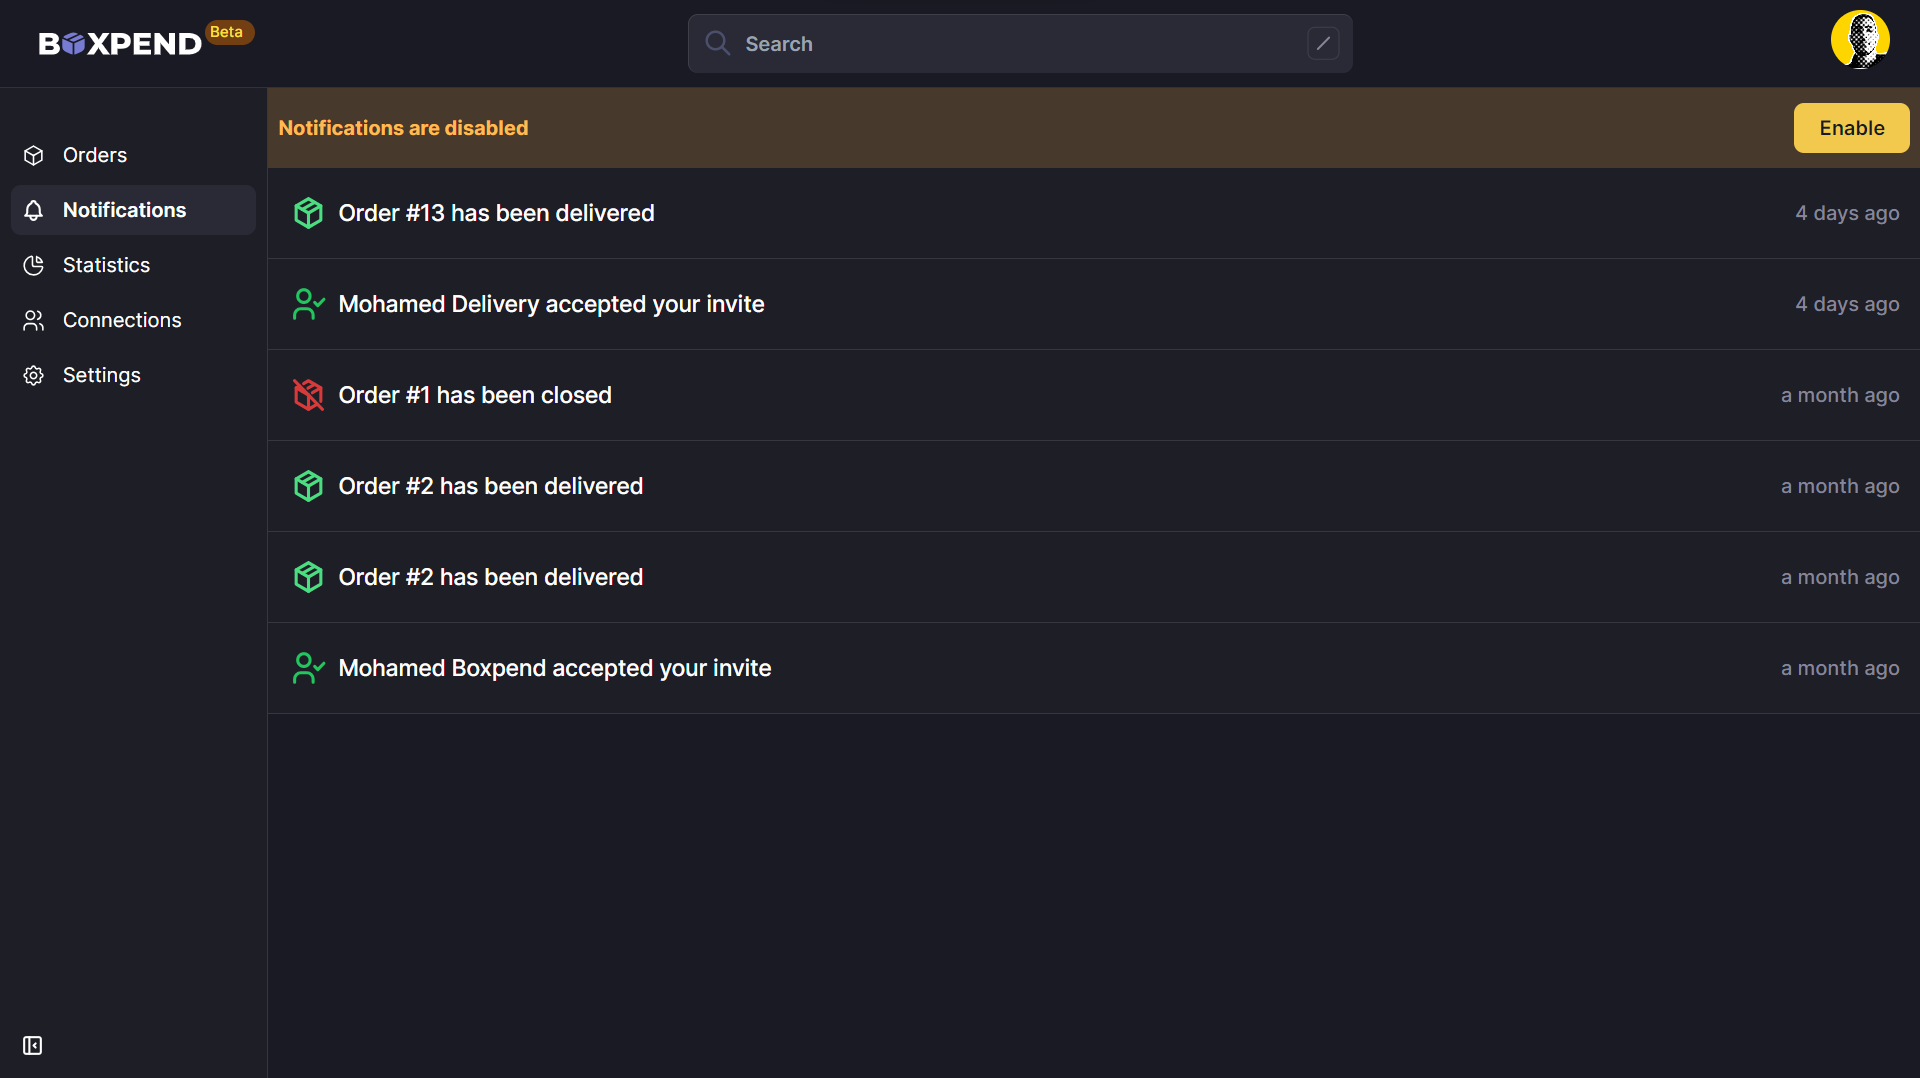Focus the Search input field
1920x1078 pixels.
pyautogui.click(x=1020, y=43)
